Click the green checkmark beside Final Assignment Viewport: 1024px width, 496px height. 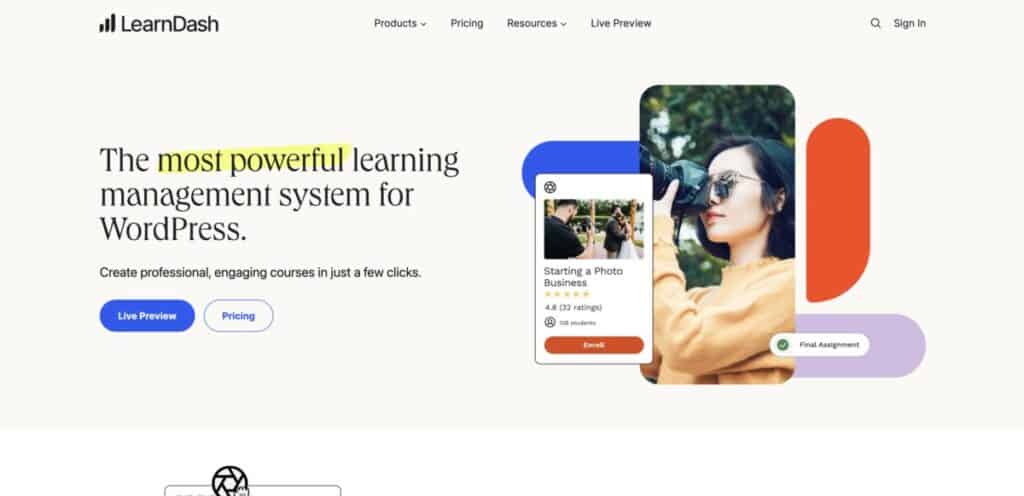[x=782, y=345]
